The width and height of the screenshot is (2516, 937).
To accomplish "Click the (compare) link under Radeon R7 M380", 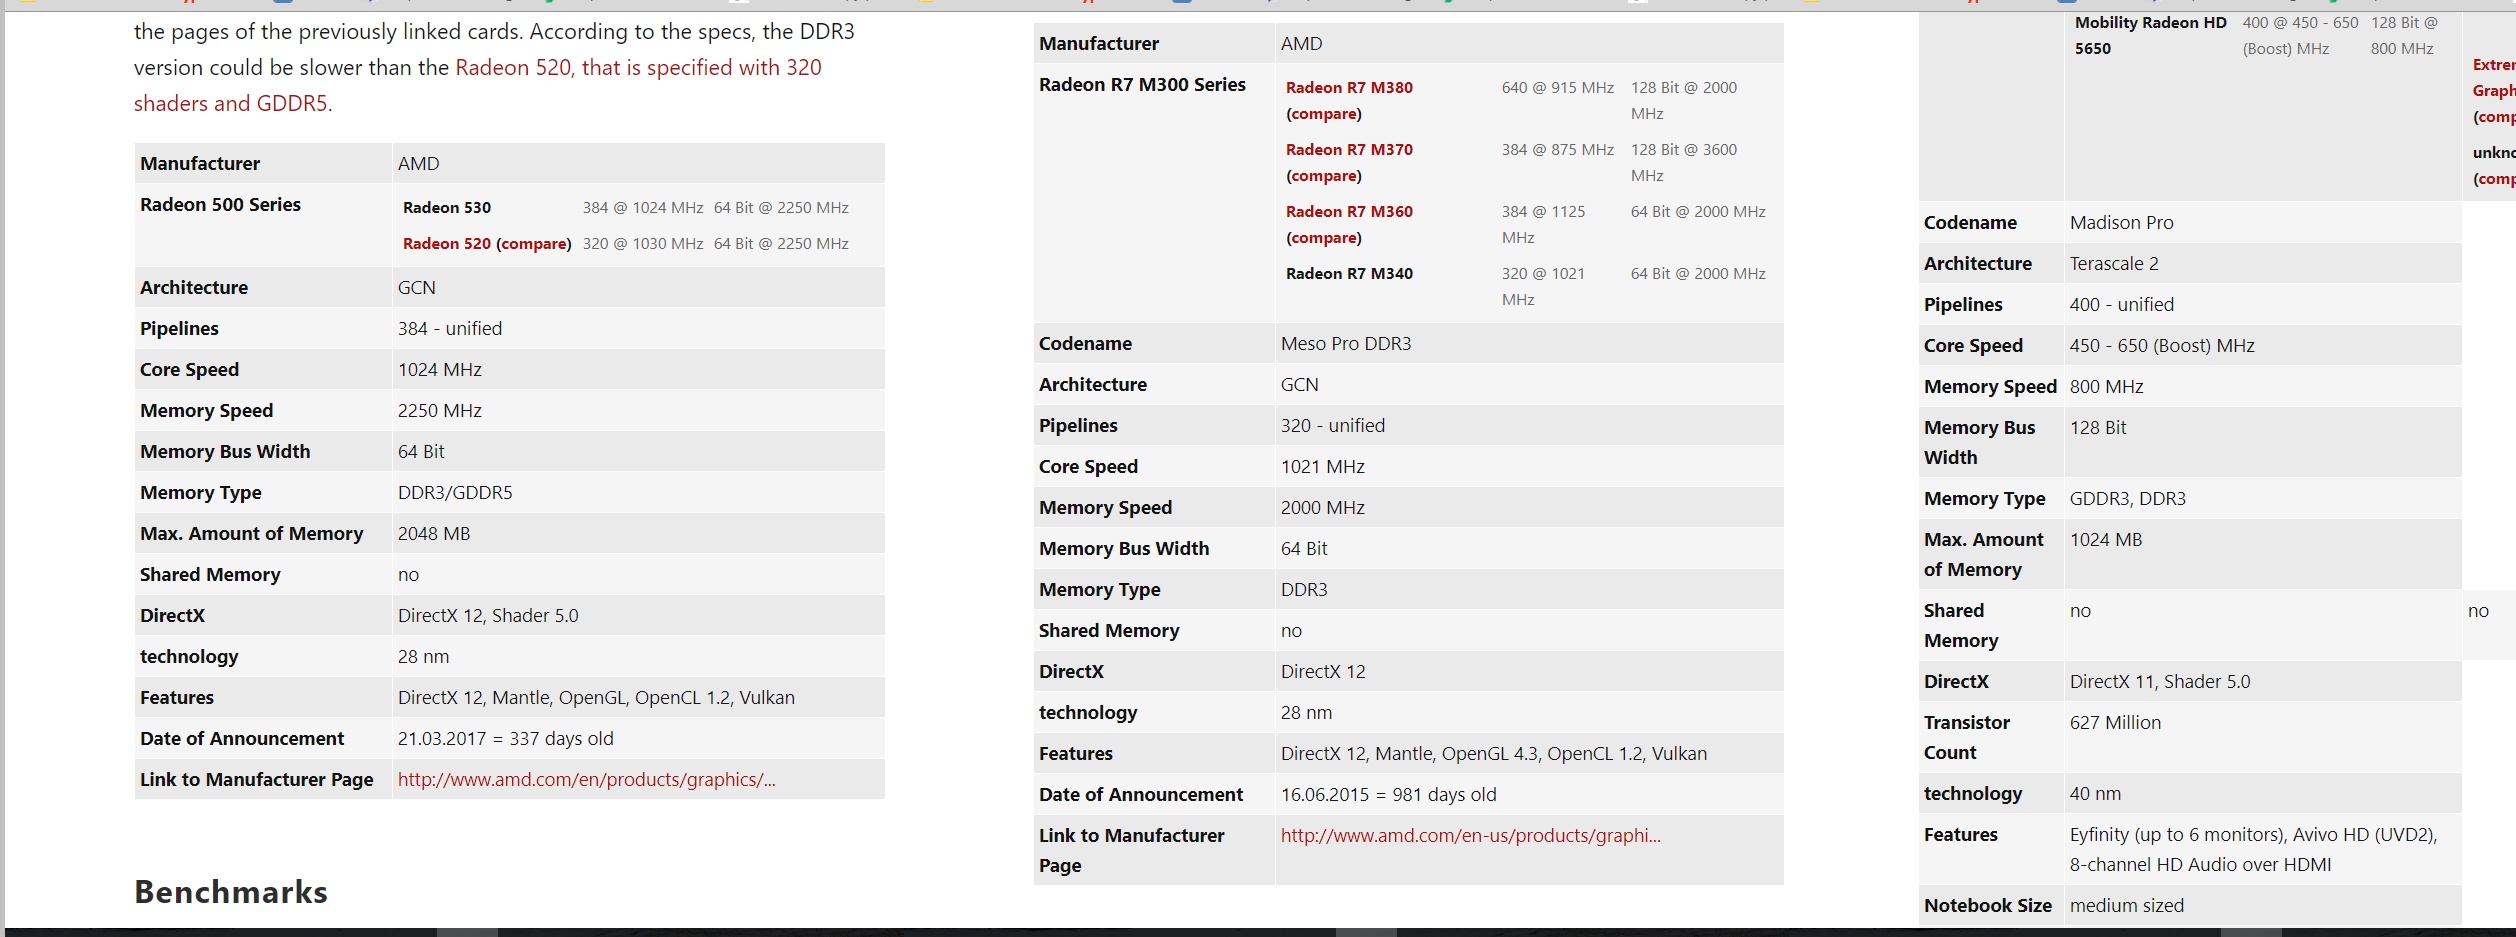I will tap(1324, 114).
